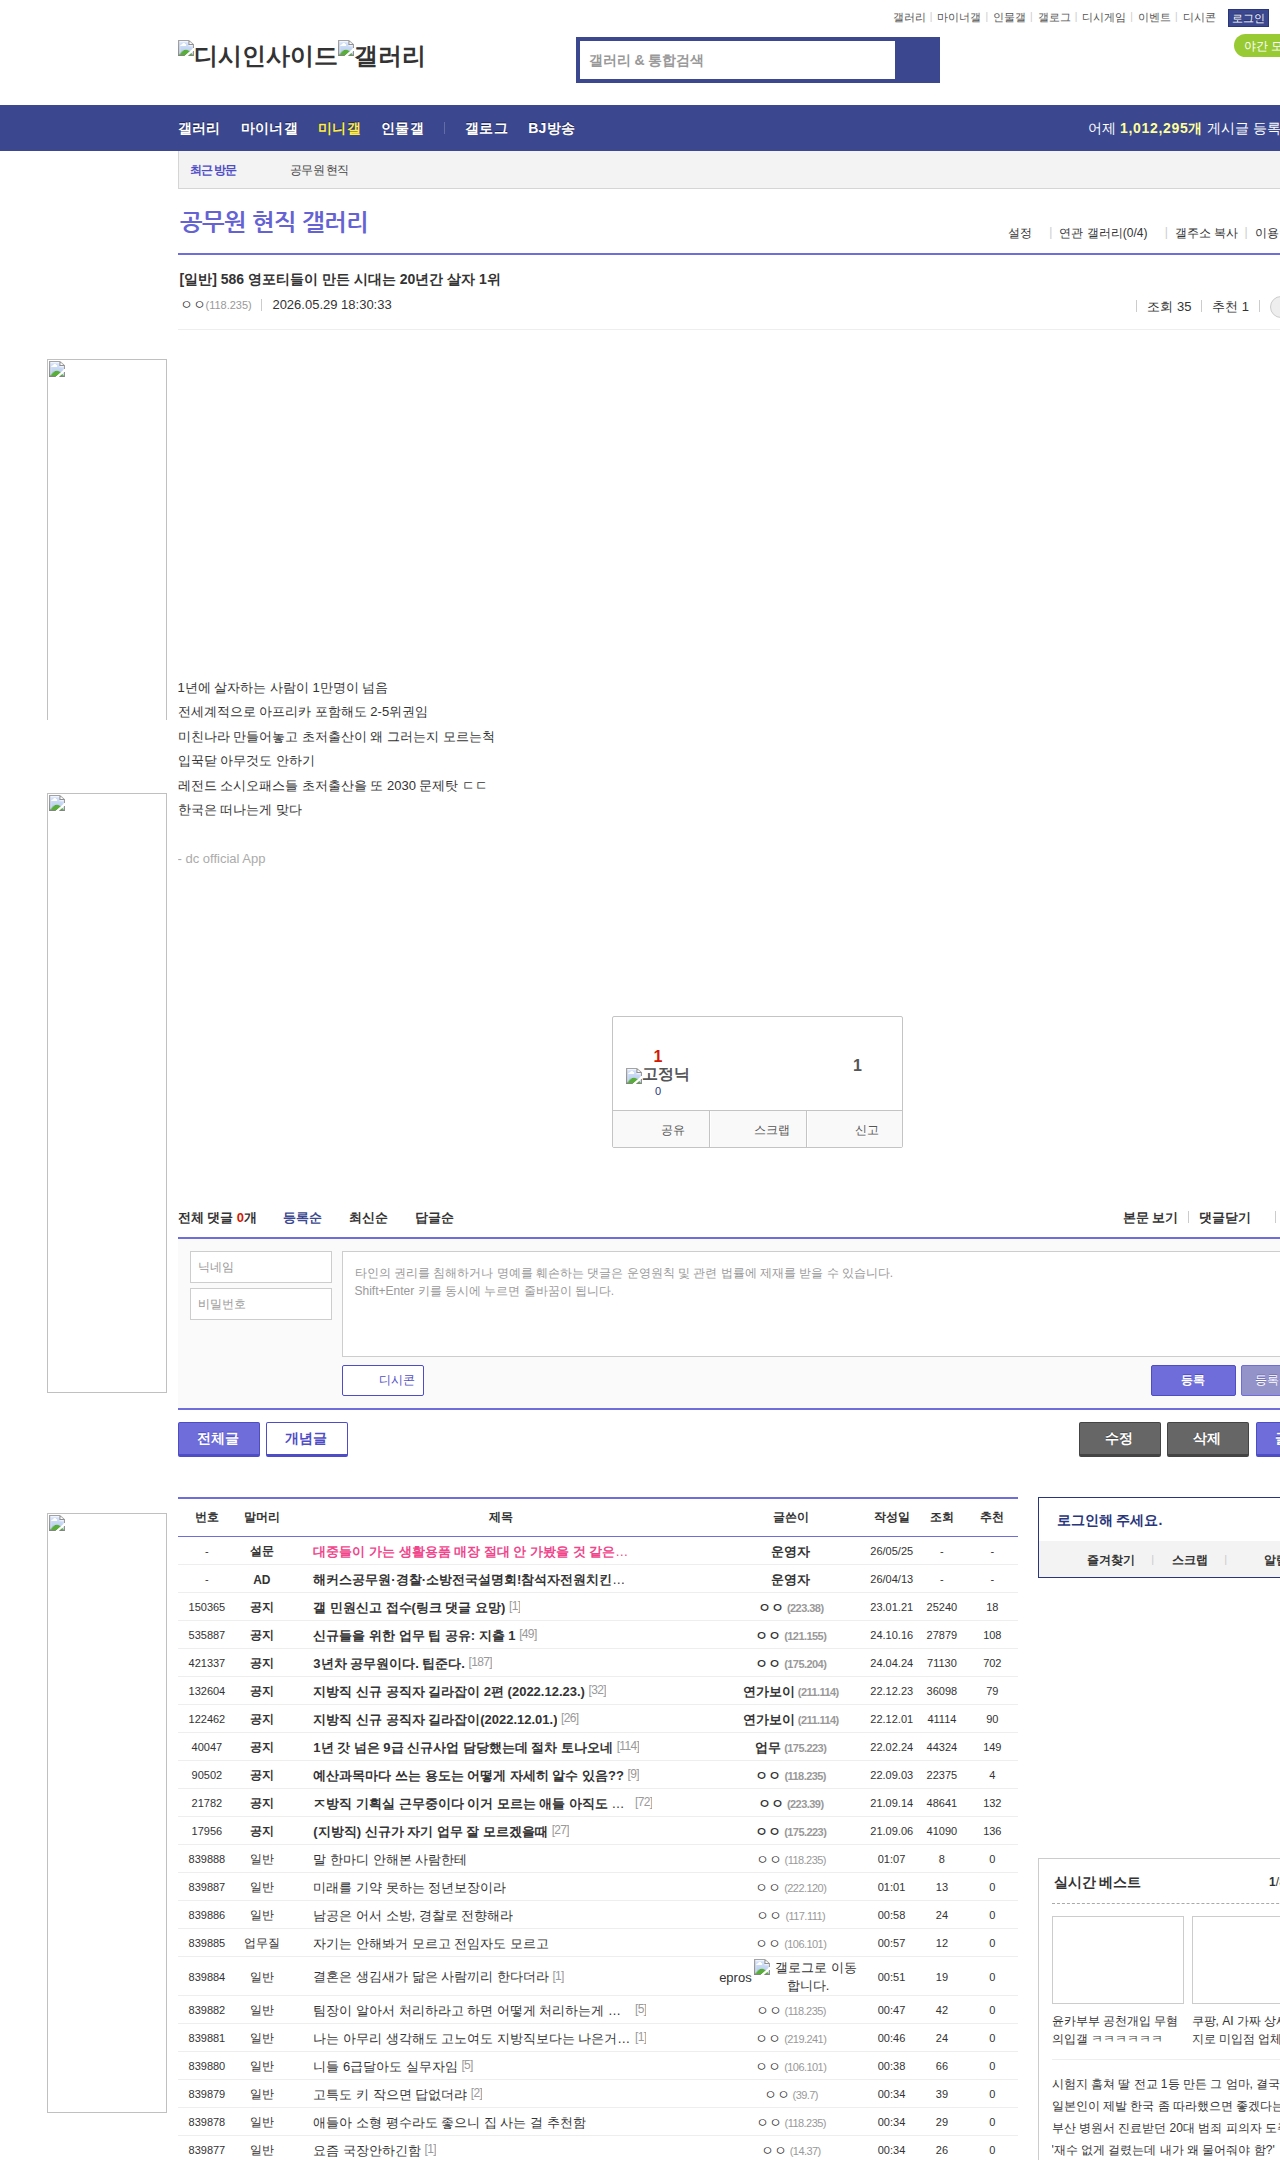This screenshot has width=1280, height=2160.
Task: Select the 전체글 tab button
Action: (x=219, y=1439)
